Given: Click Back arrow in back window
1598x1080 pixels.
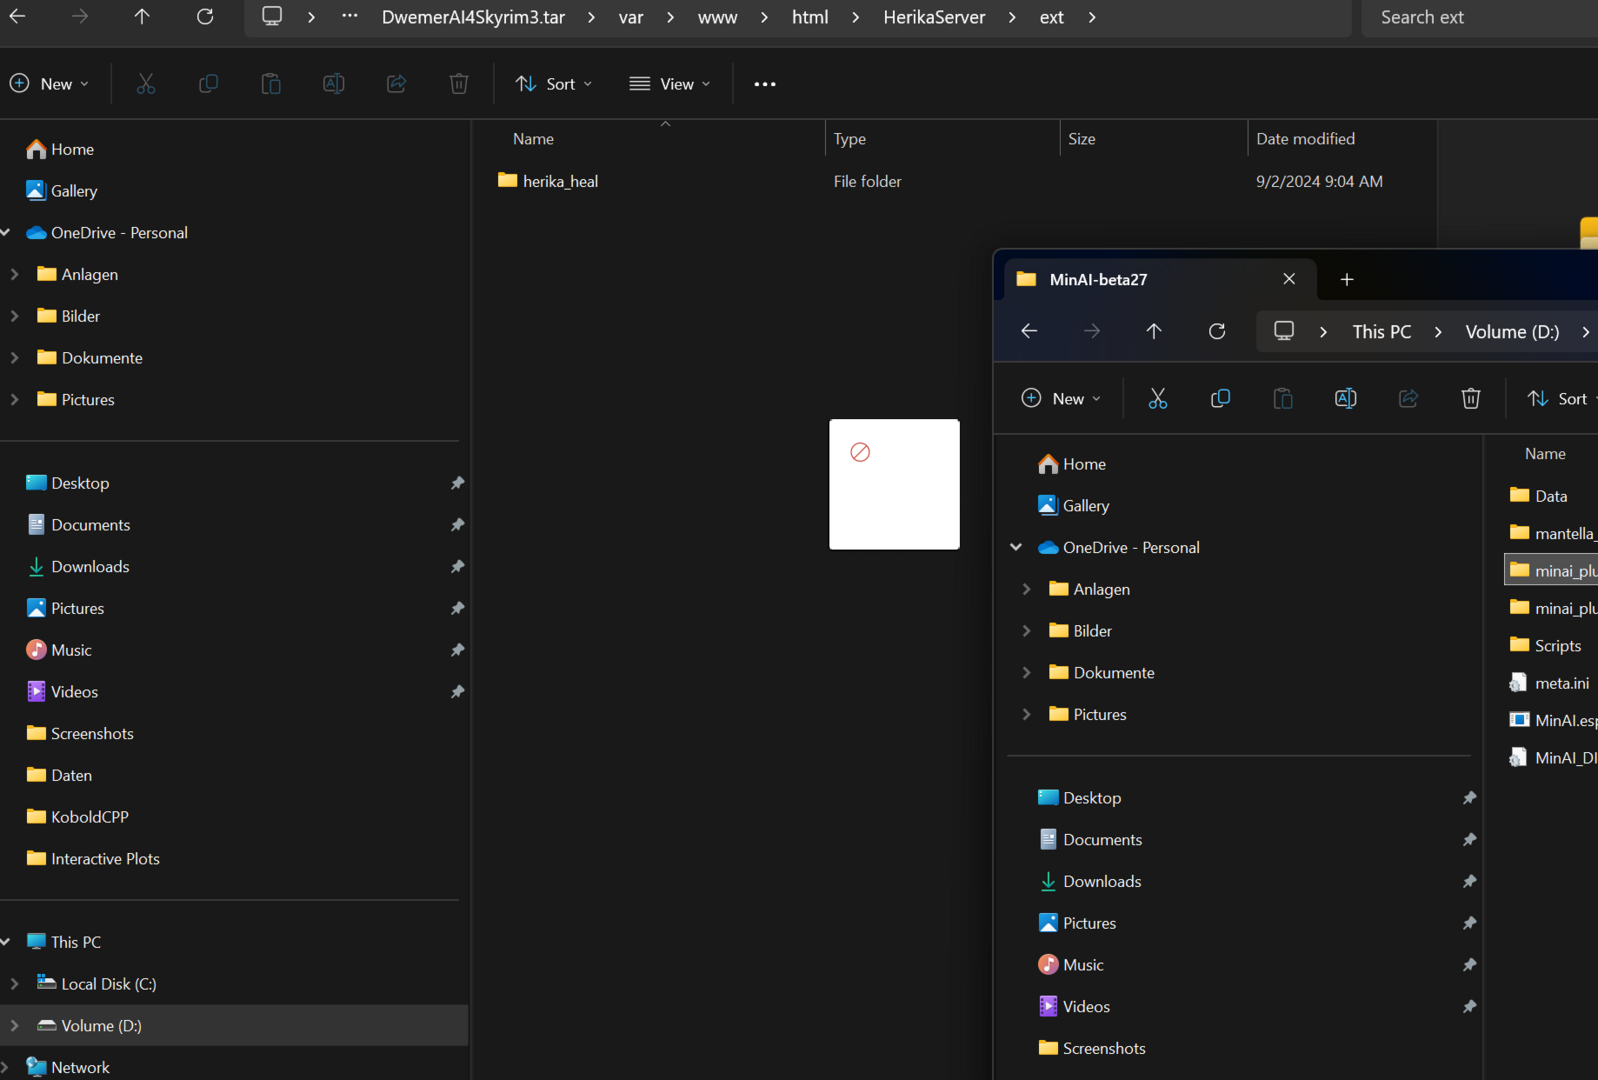Looking at the screenshot, I should pos(17,17).
